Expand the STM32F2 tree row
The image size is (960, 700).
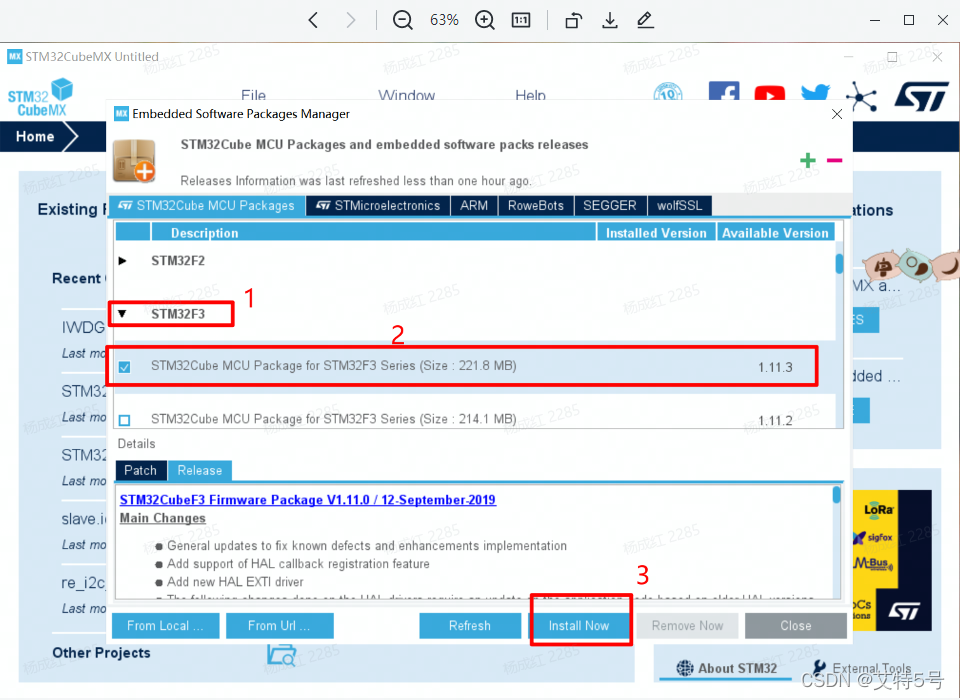pyautogui.click(x=122, y=261)
